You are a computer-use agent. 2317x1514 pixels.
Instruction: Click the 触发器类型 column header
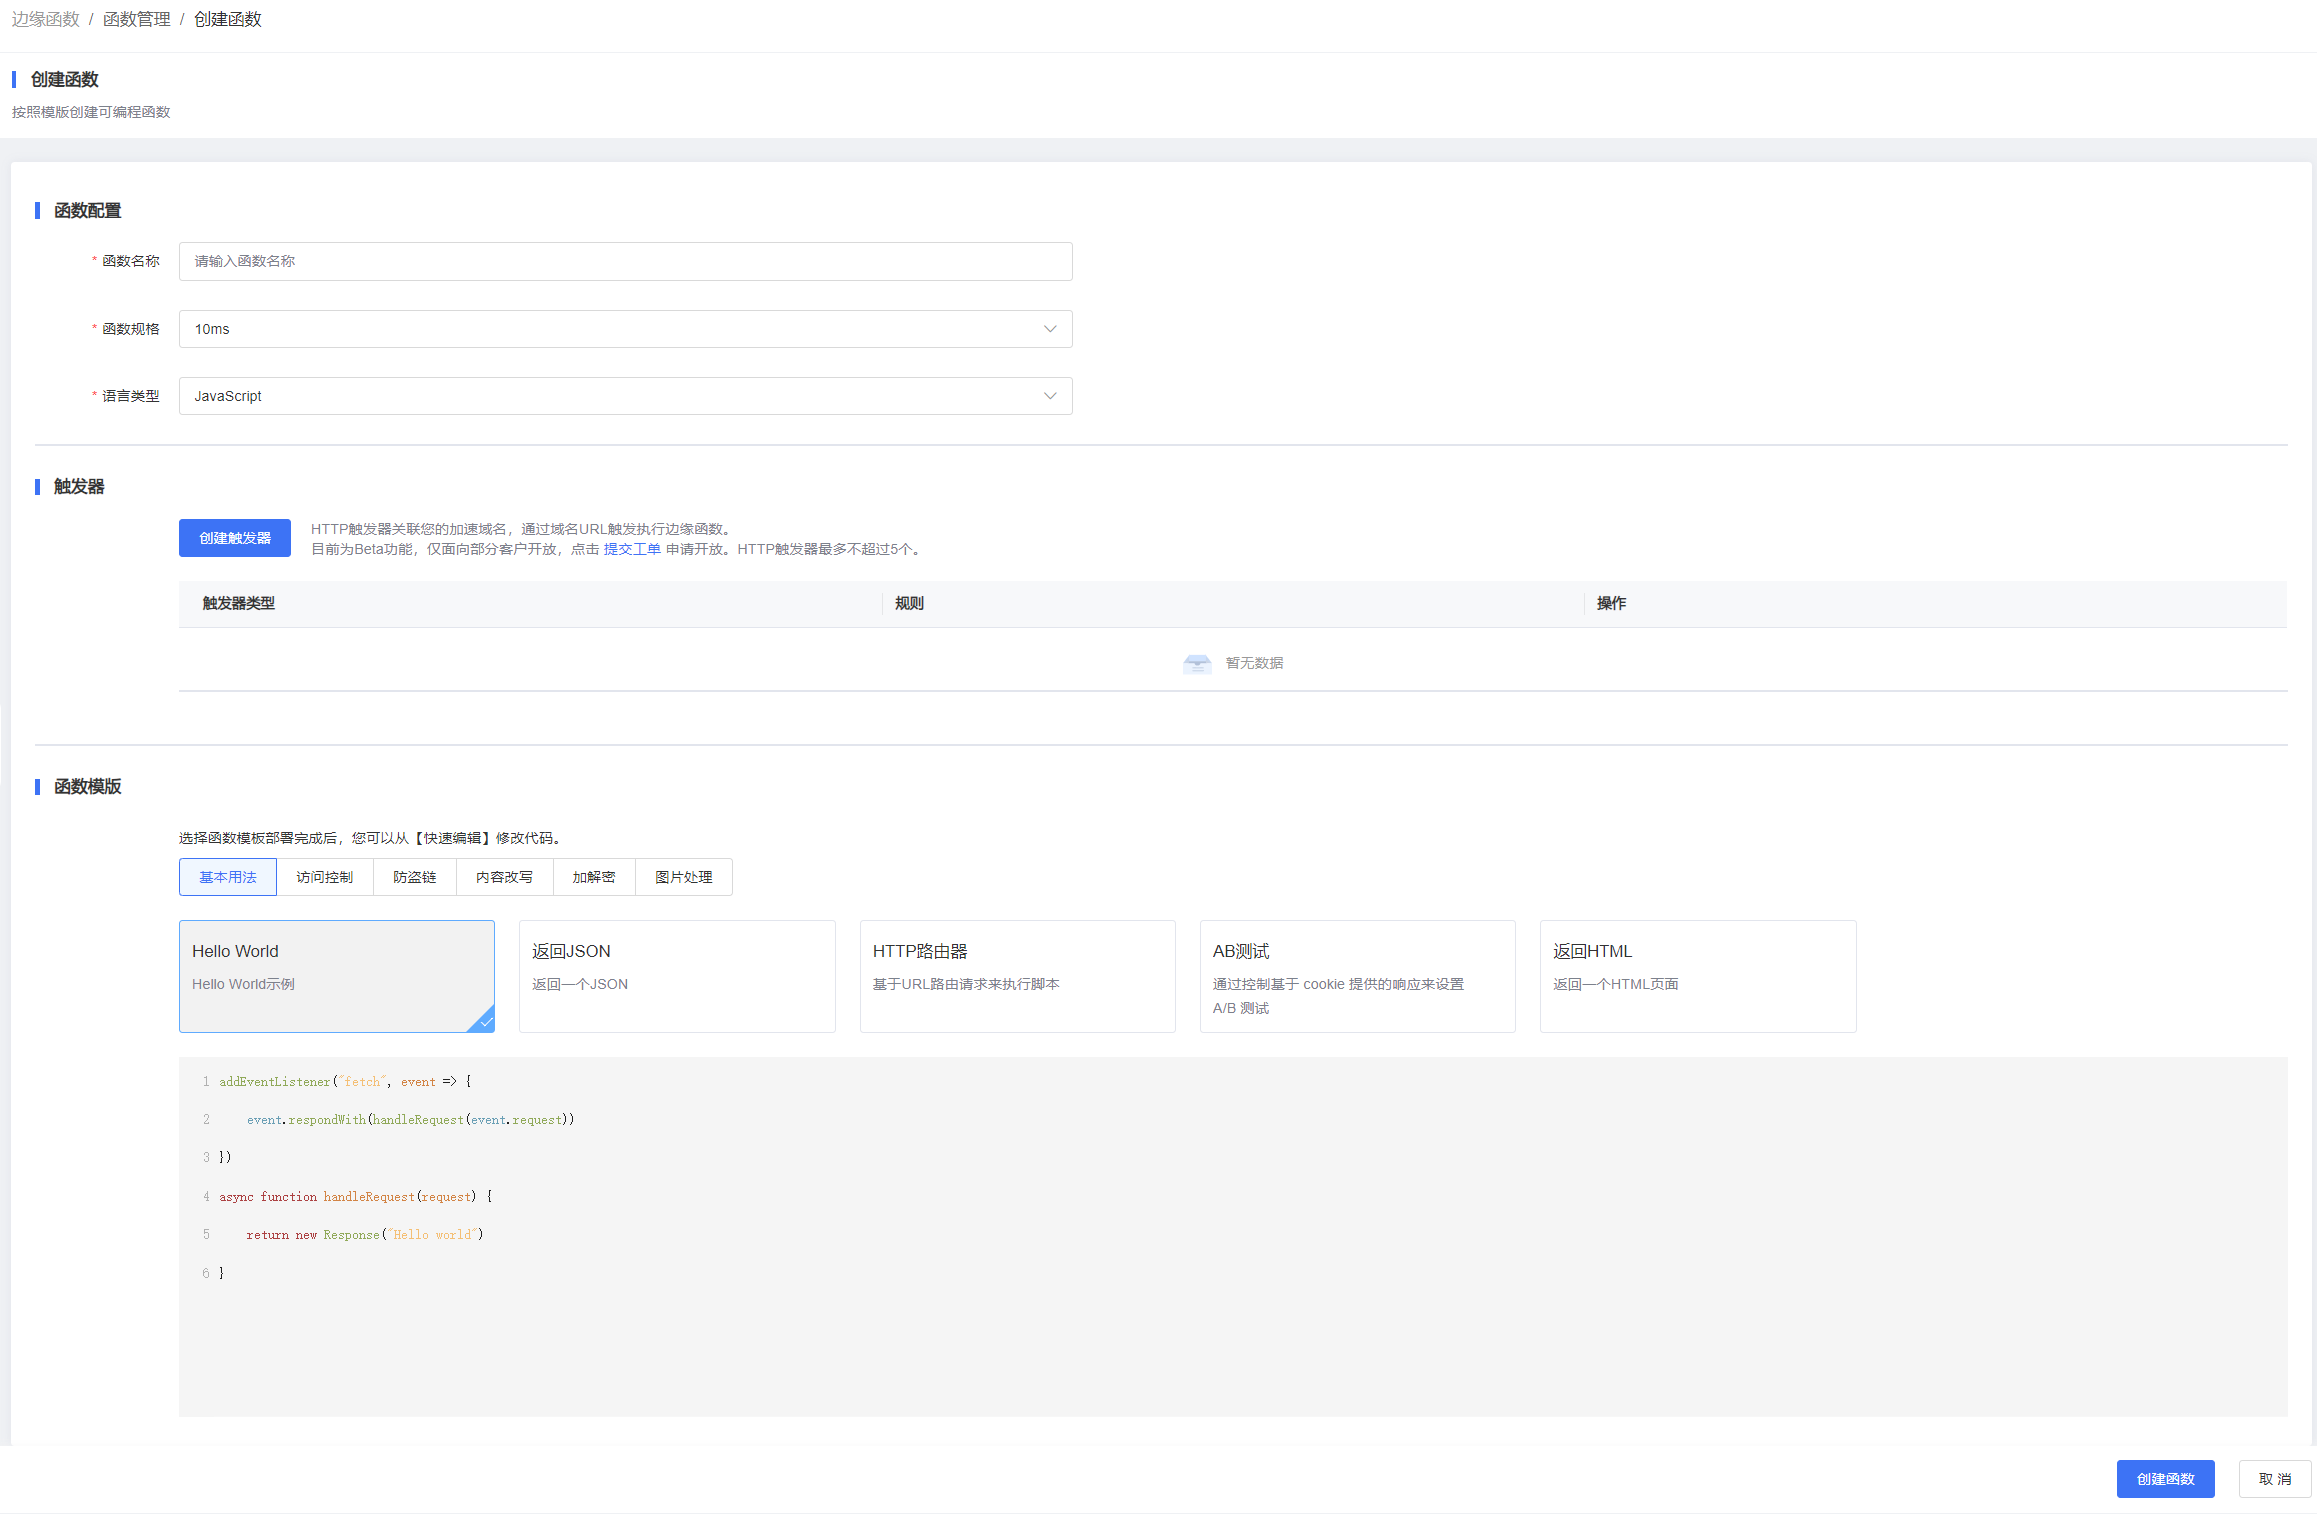pyautogui.click(x=239, y=603)
